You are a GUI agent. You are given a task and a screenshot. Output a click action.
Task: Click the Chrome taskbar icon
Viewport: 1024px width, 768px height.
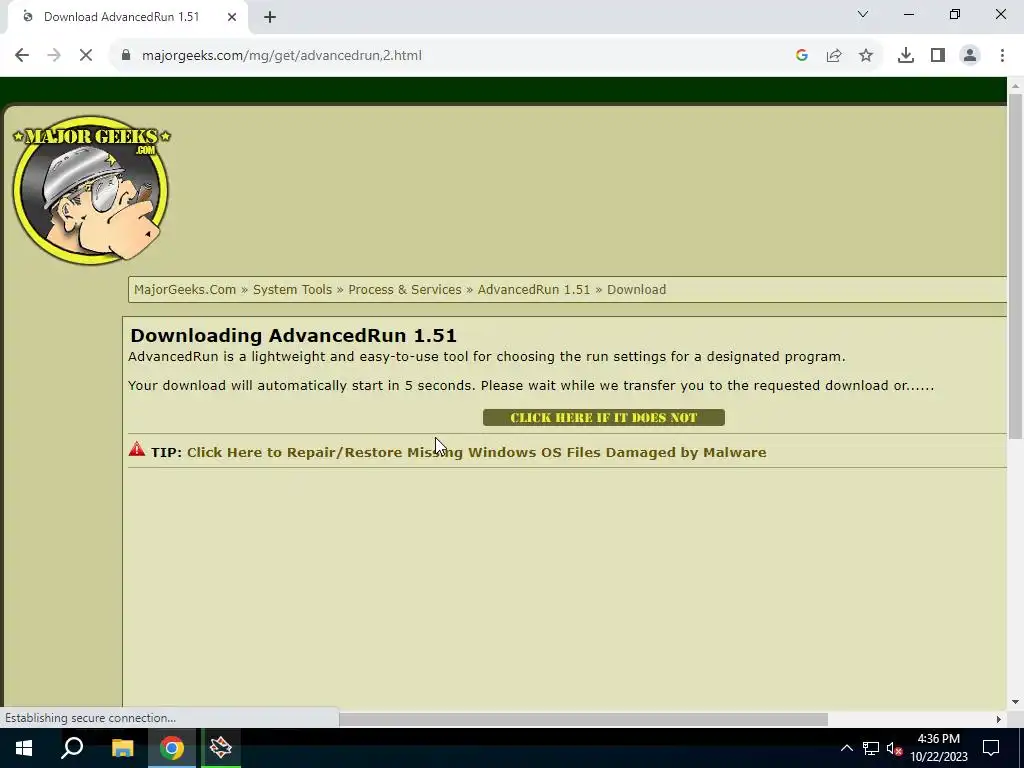point(172,748)
